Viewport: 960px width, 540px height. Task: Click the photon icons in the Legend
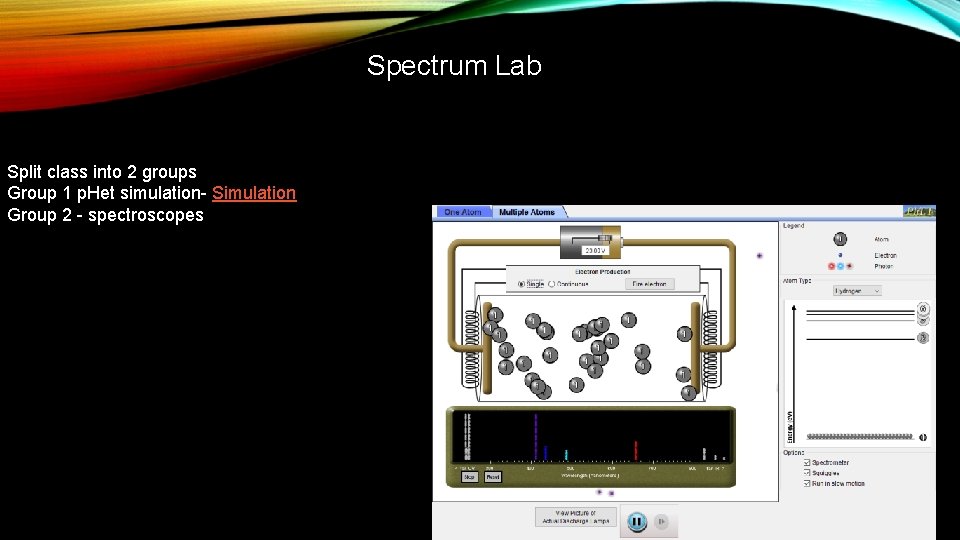point(840,266)
